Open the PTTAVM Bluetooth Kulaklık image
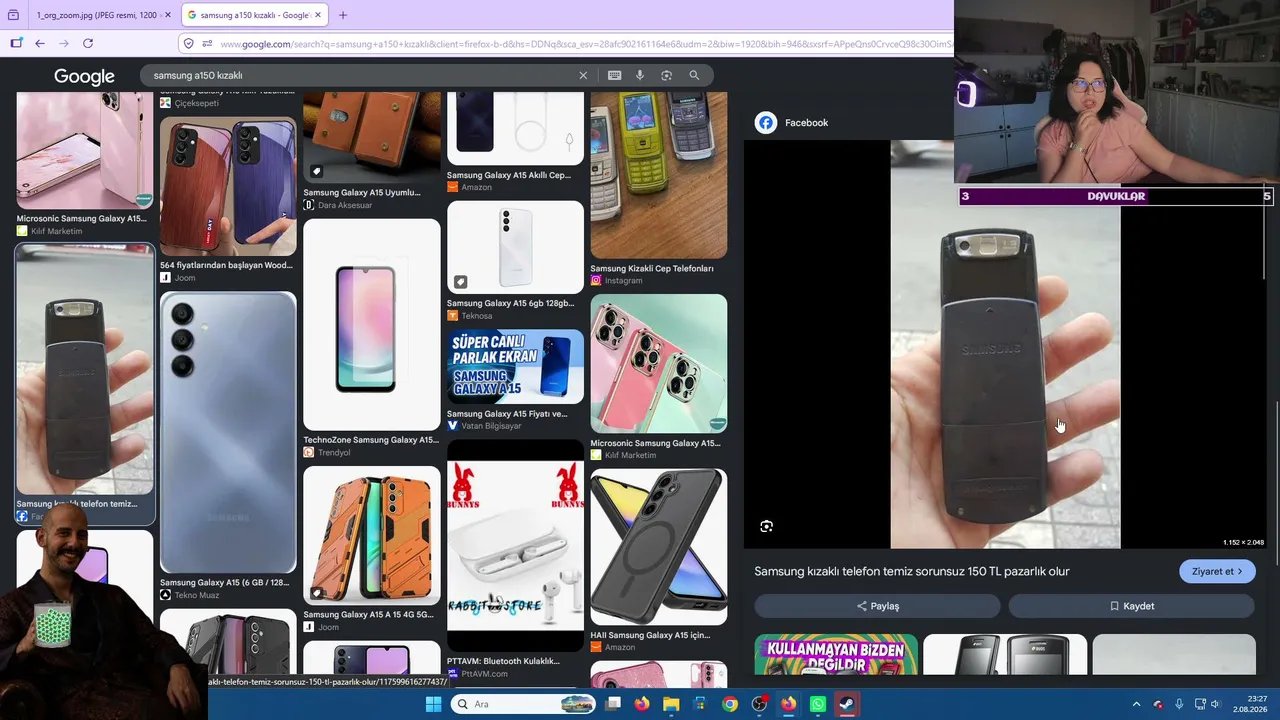The image size is (1280, 720). (x=515, y=546)
